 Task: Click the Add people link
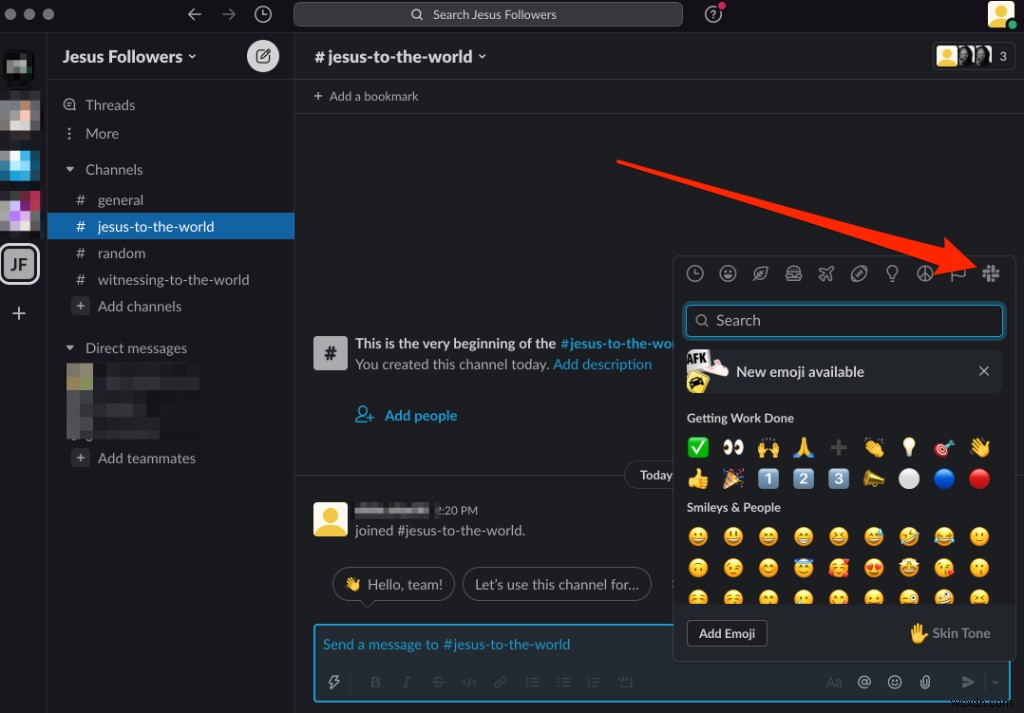(x=420, y=415)
